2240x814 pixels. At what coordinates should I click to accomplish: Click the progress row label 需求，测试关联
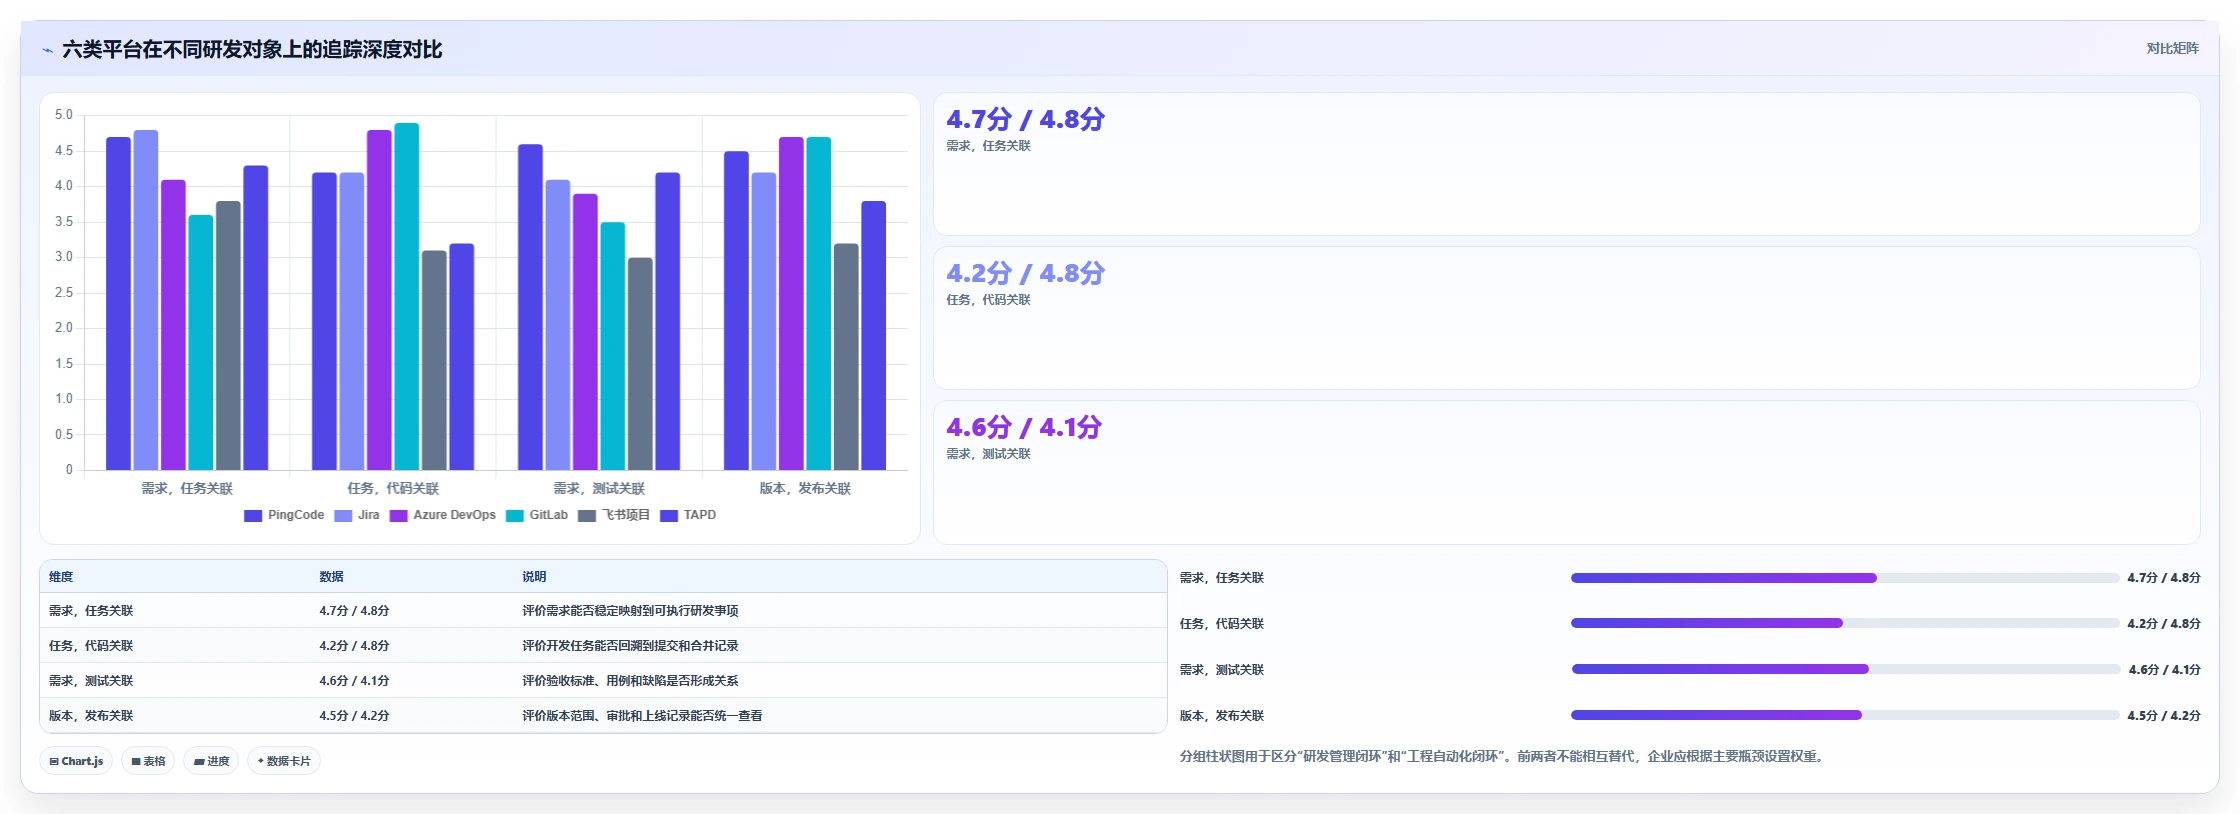1222,669
